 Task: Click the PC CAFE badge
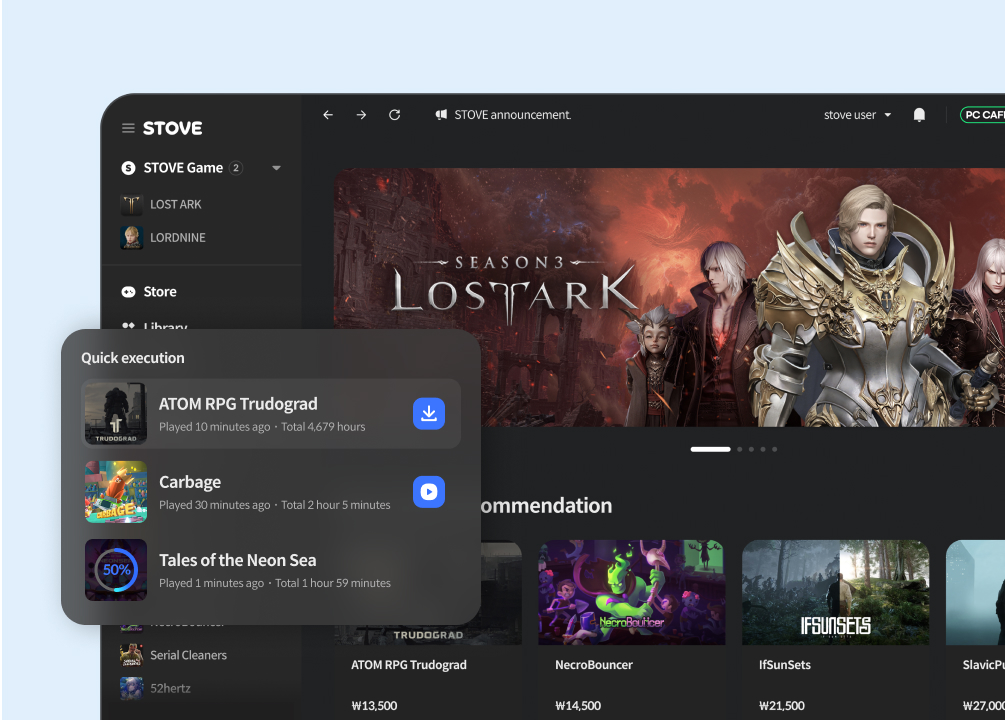tap(983, 115)
